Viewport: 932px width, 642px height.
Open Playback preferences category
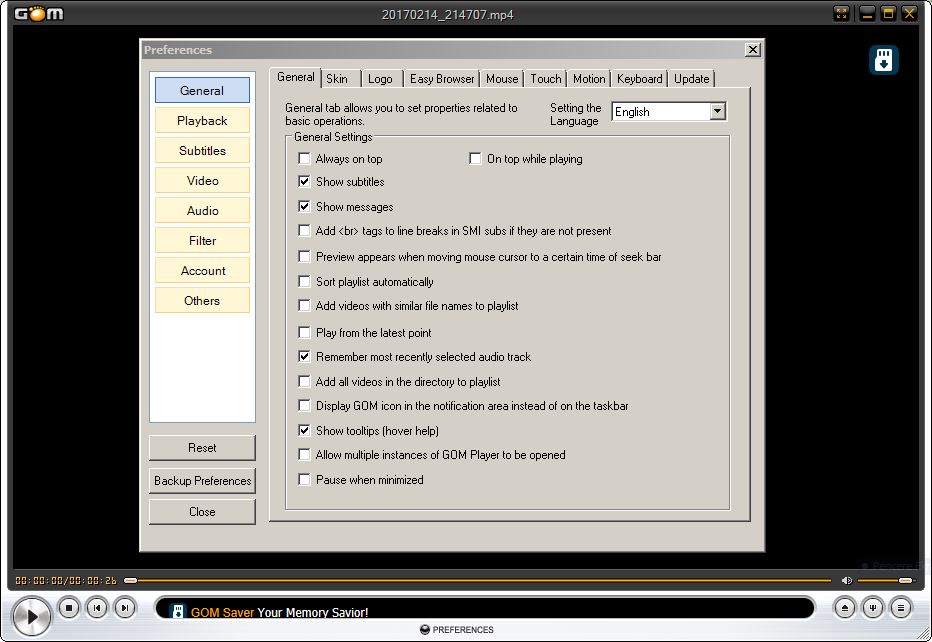coord(202,121)
